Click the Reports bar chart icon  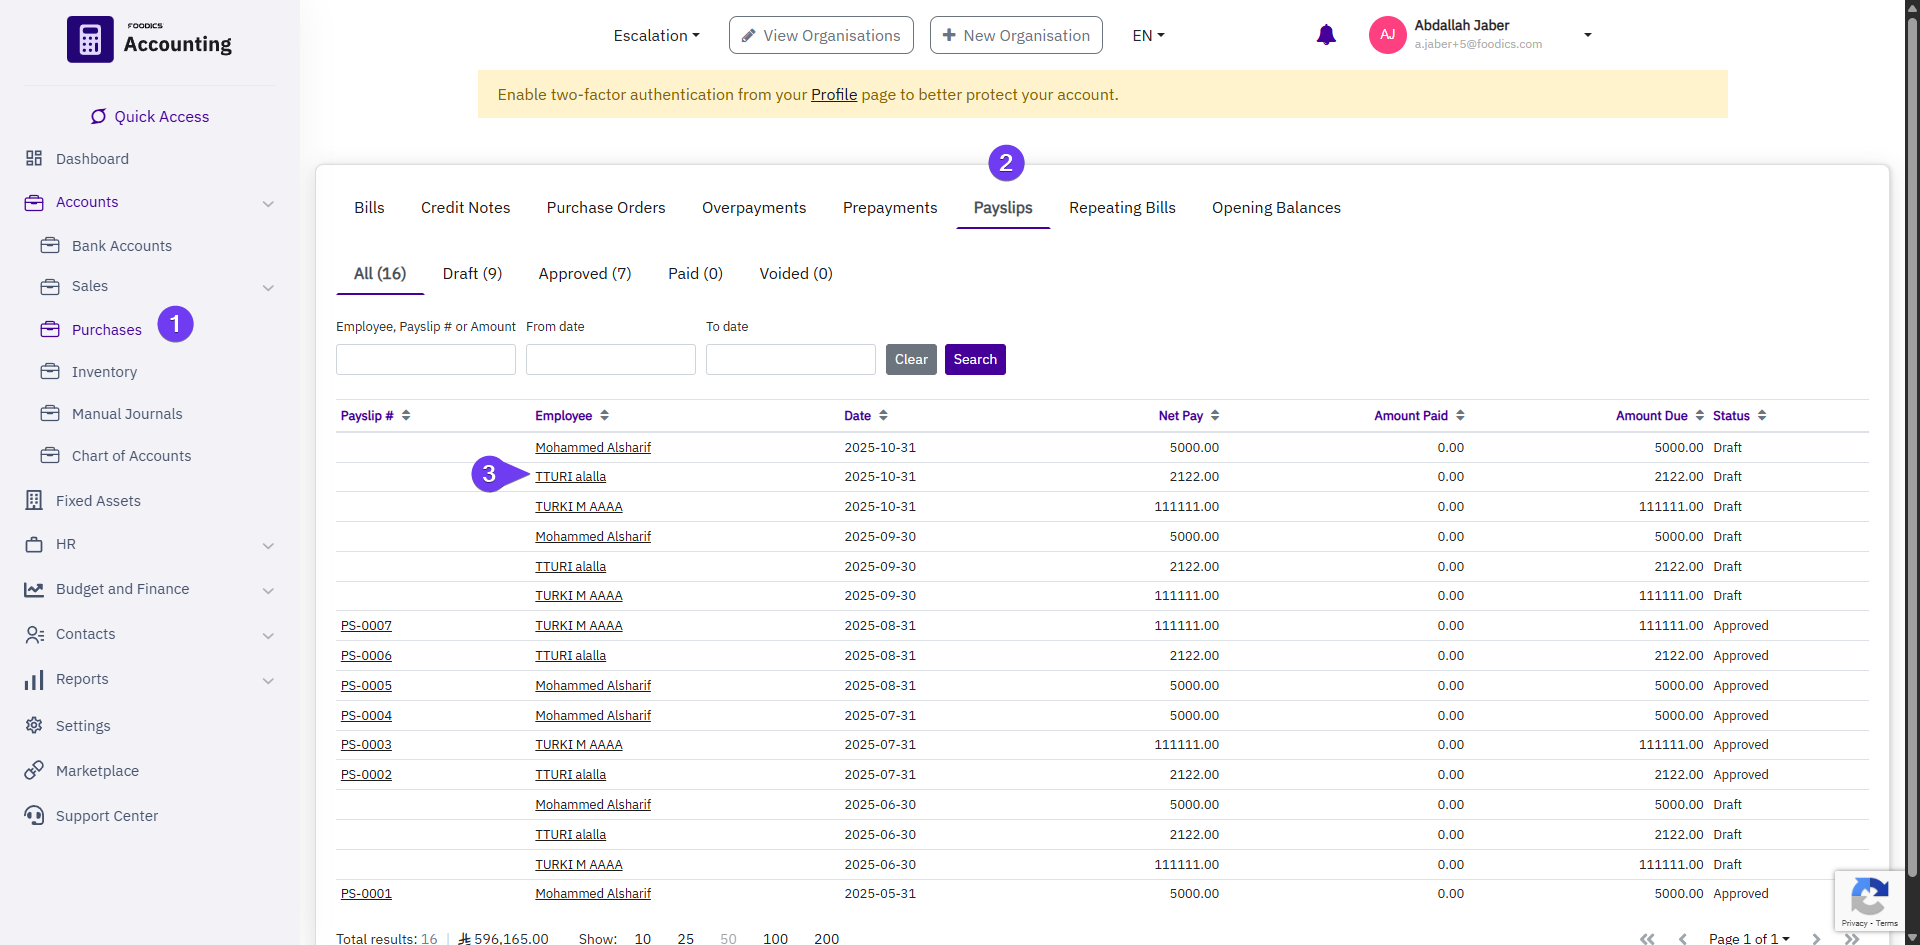click(x=34, y=680)
